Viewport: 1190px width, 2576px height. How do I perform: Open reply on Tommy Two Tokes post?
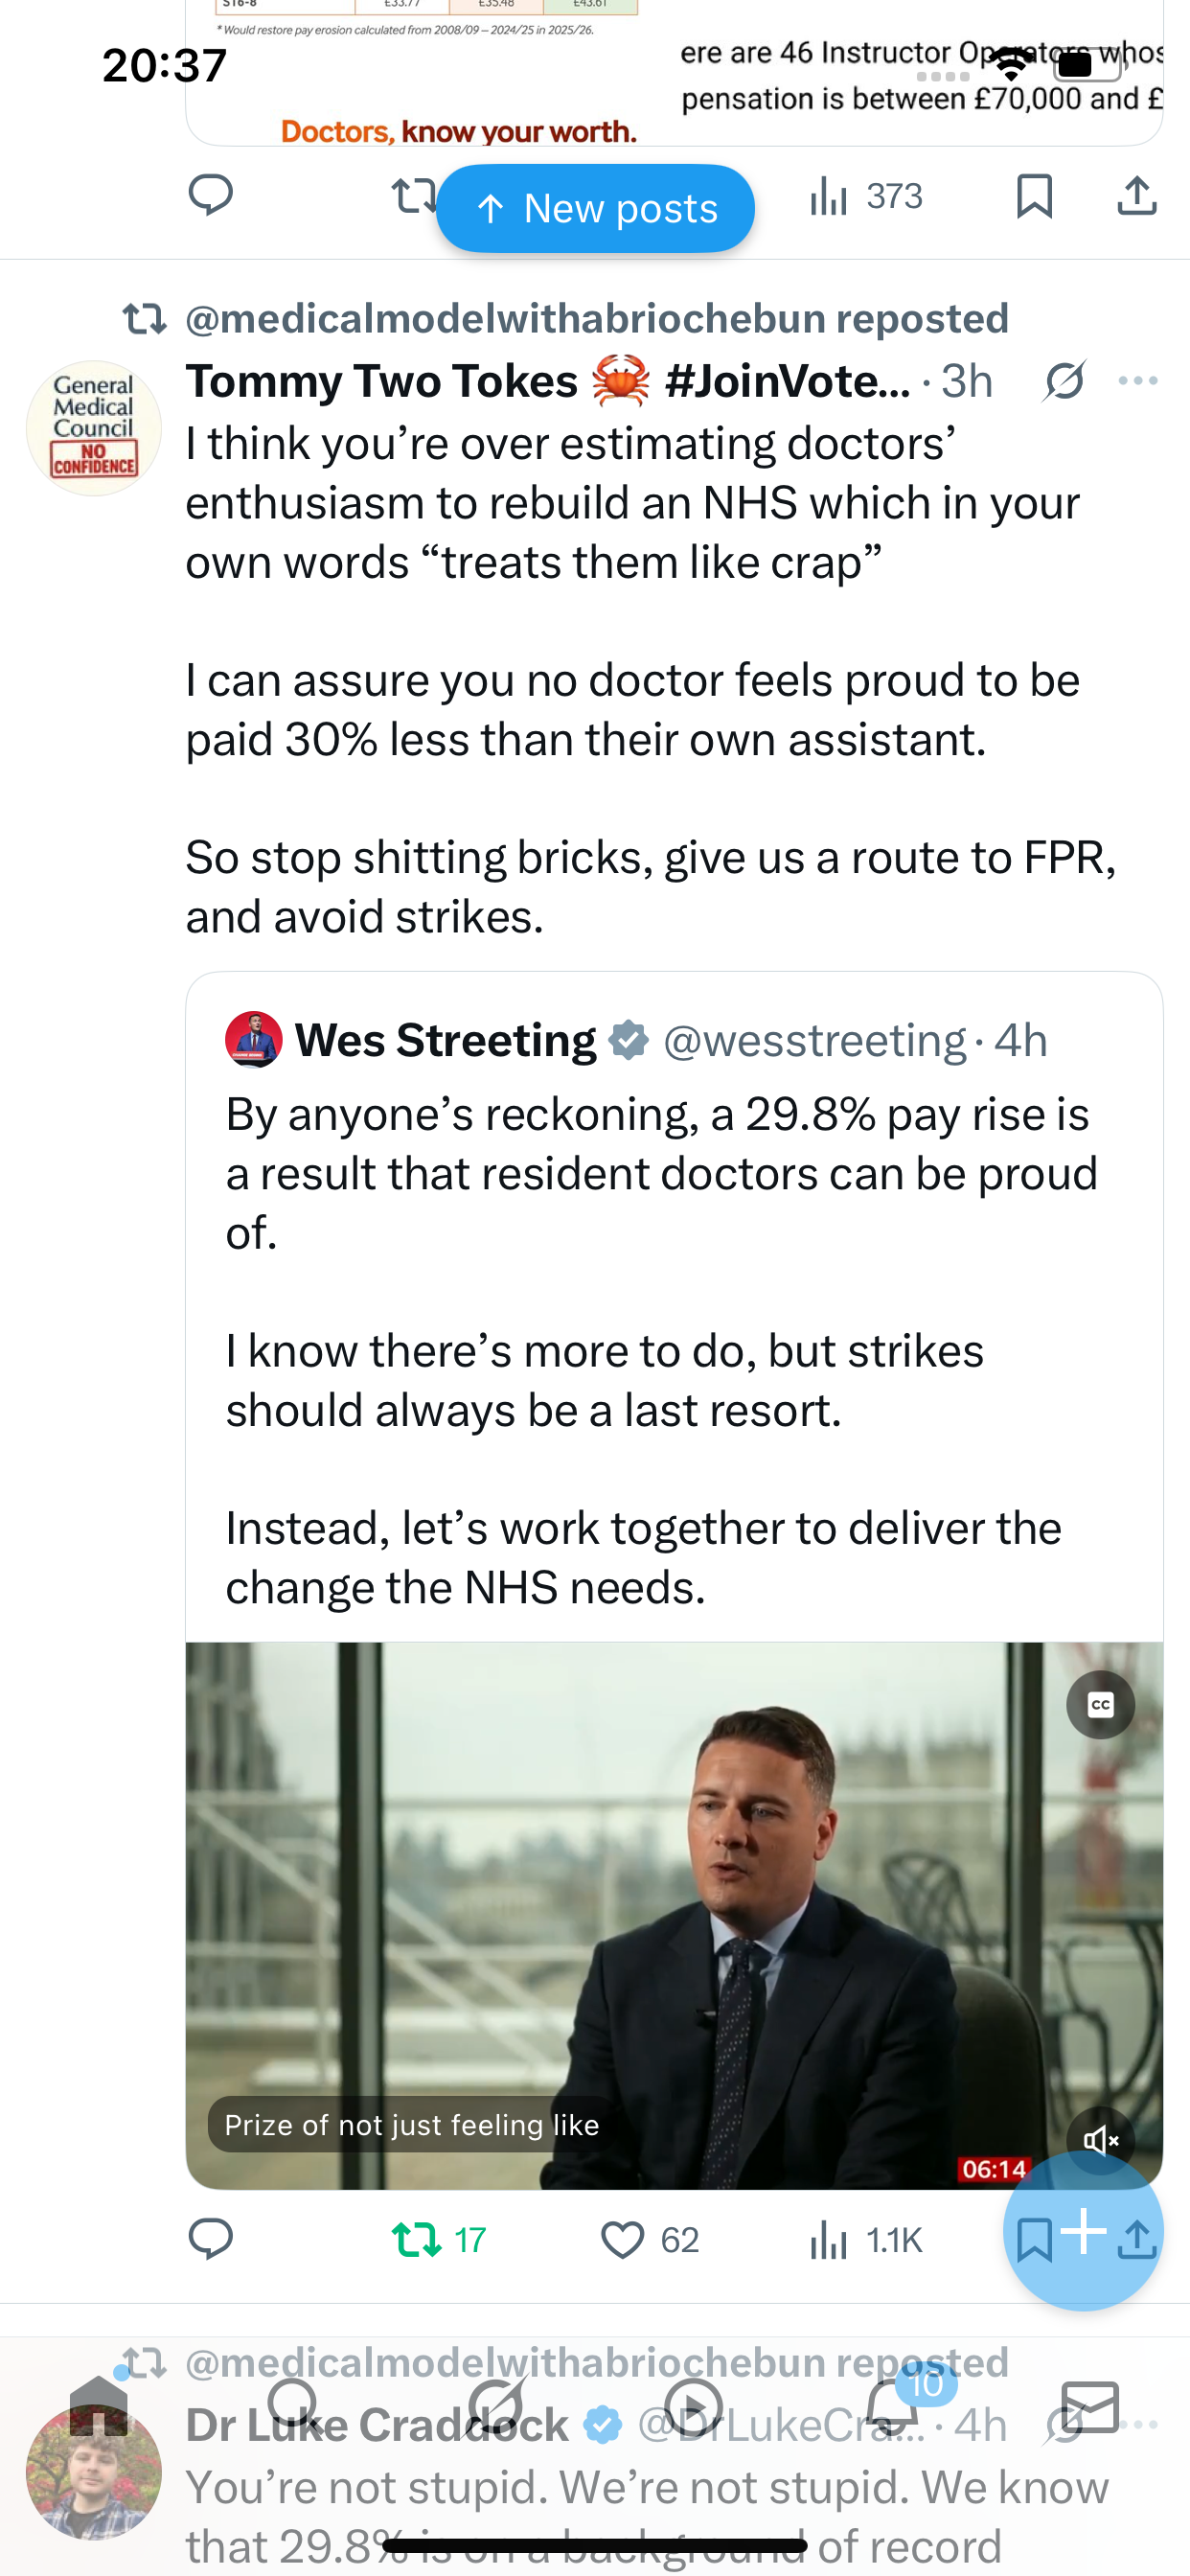[x=211, y=2239]
